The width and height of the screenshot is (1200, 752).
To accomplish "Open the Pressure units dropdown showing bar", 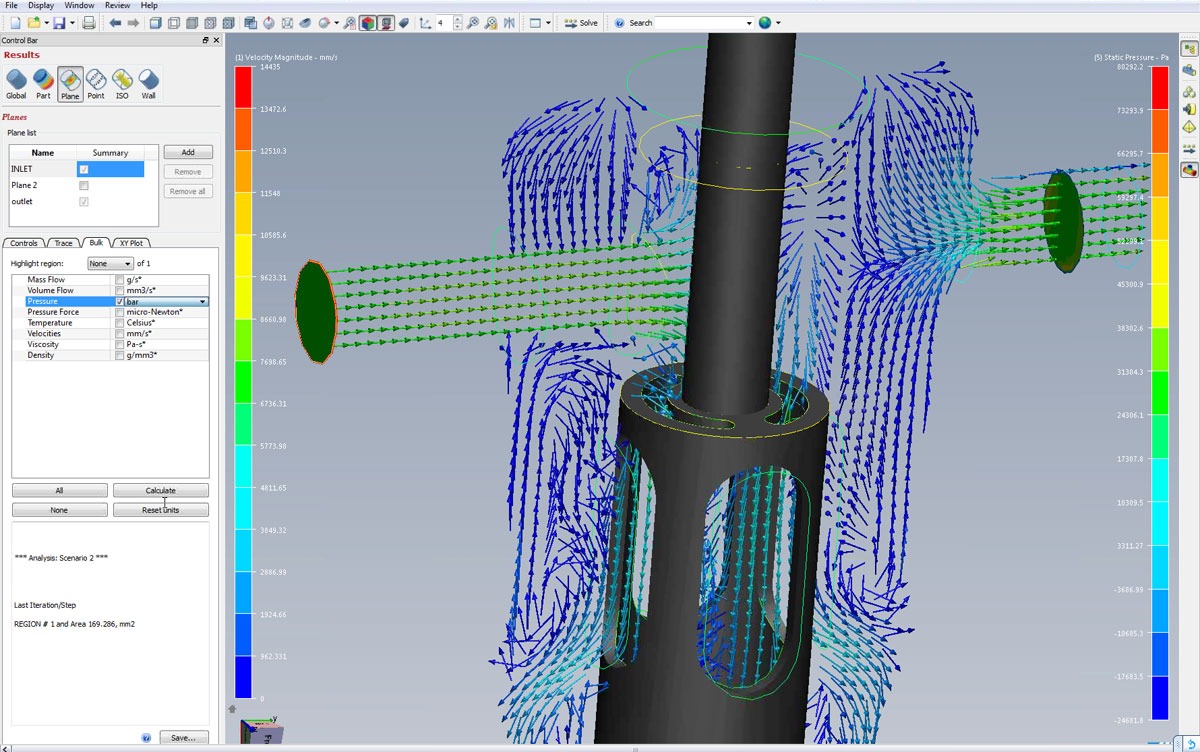I will 203,302.
